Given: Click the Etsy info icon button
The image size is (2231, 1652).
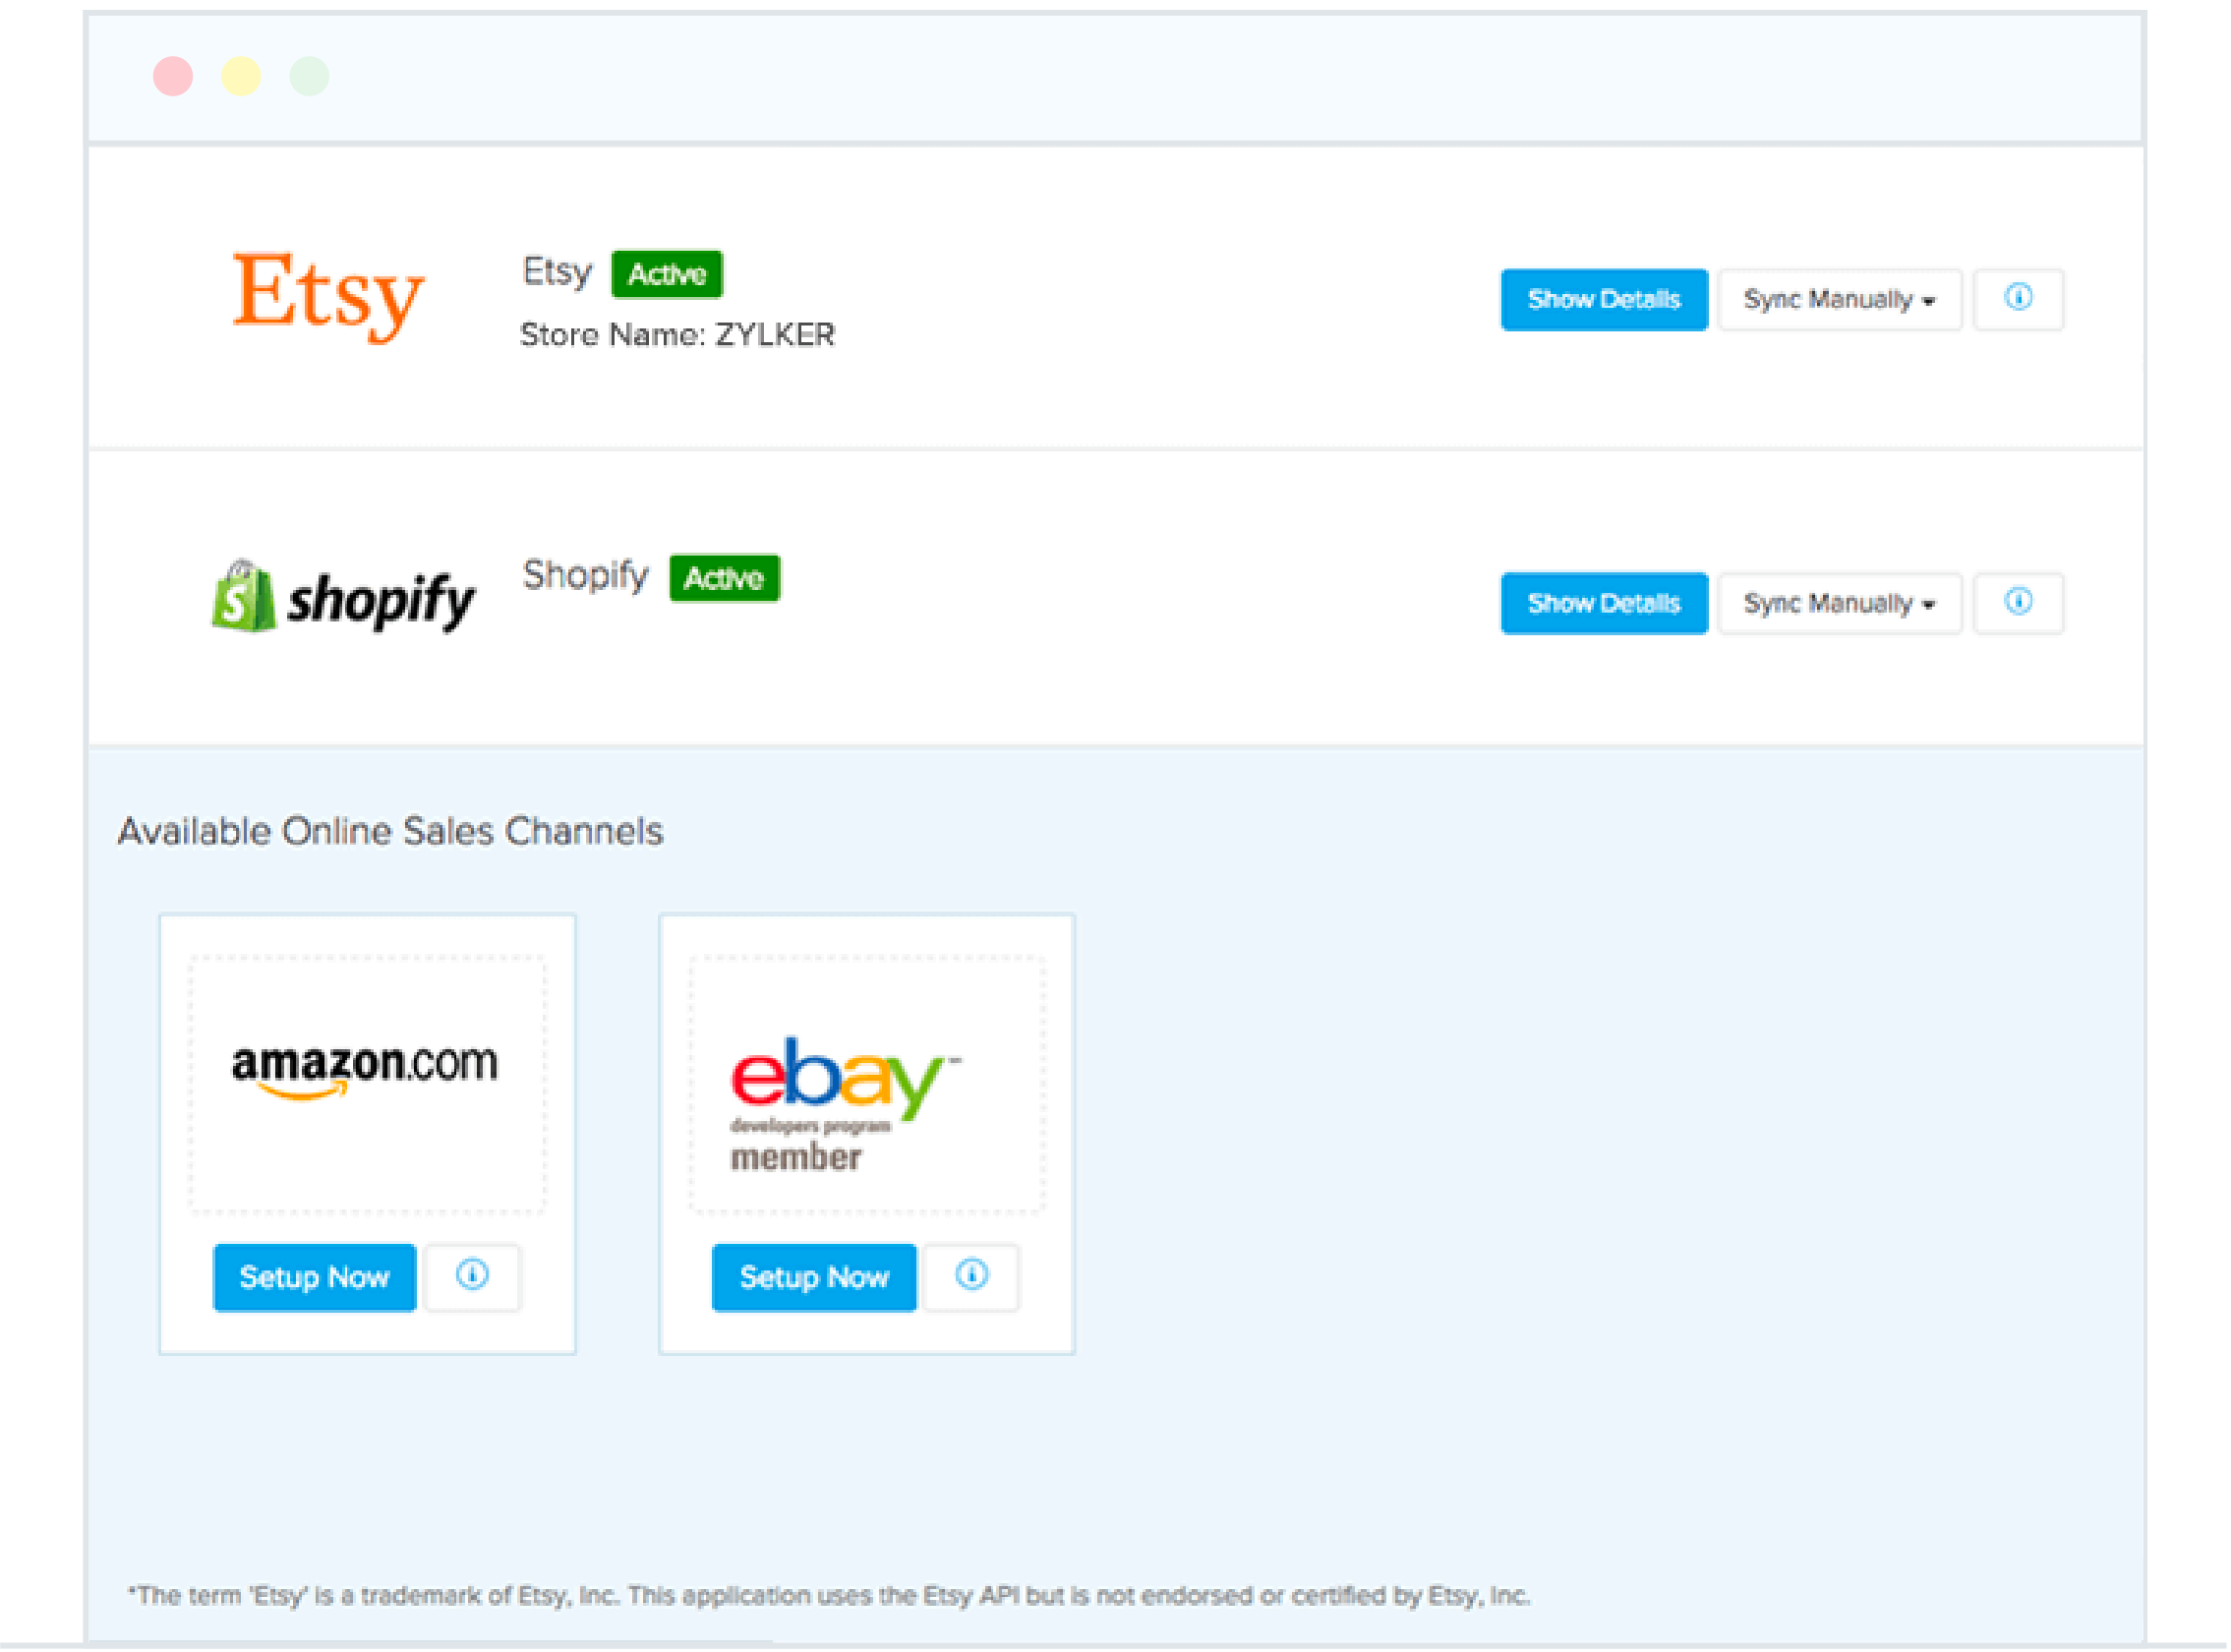Looking at the screenshot, I should point(2018,299).
